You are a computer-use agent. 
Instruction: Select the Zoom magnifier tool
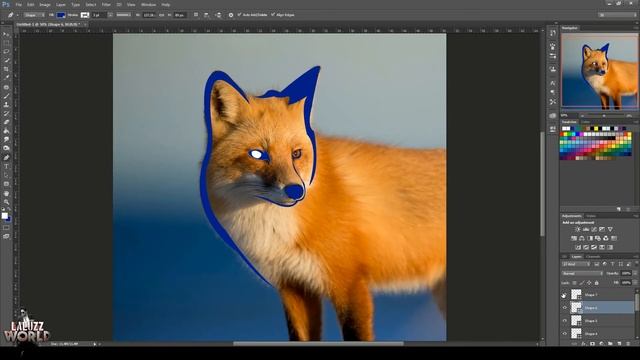point(6,202)
